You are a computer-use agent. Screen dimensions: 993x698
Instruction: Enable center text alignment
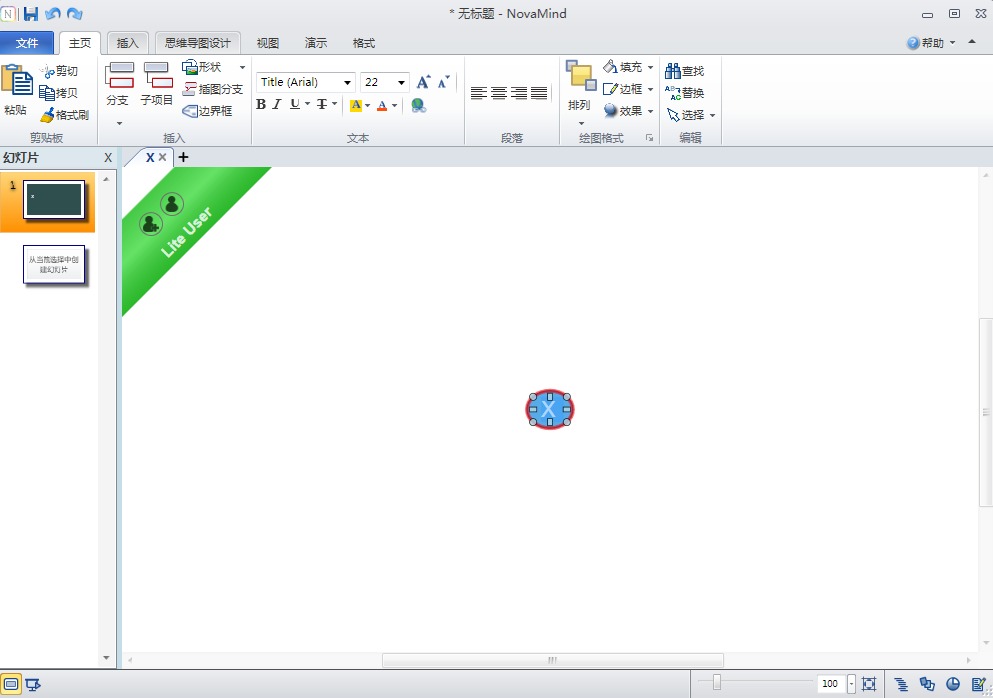pyautogui.click(x=499, y=93)
